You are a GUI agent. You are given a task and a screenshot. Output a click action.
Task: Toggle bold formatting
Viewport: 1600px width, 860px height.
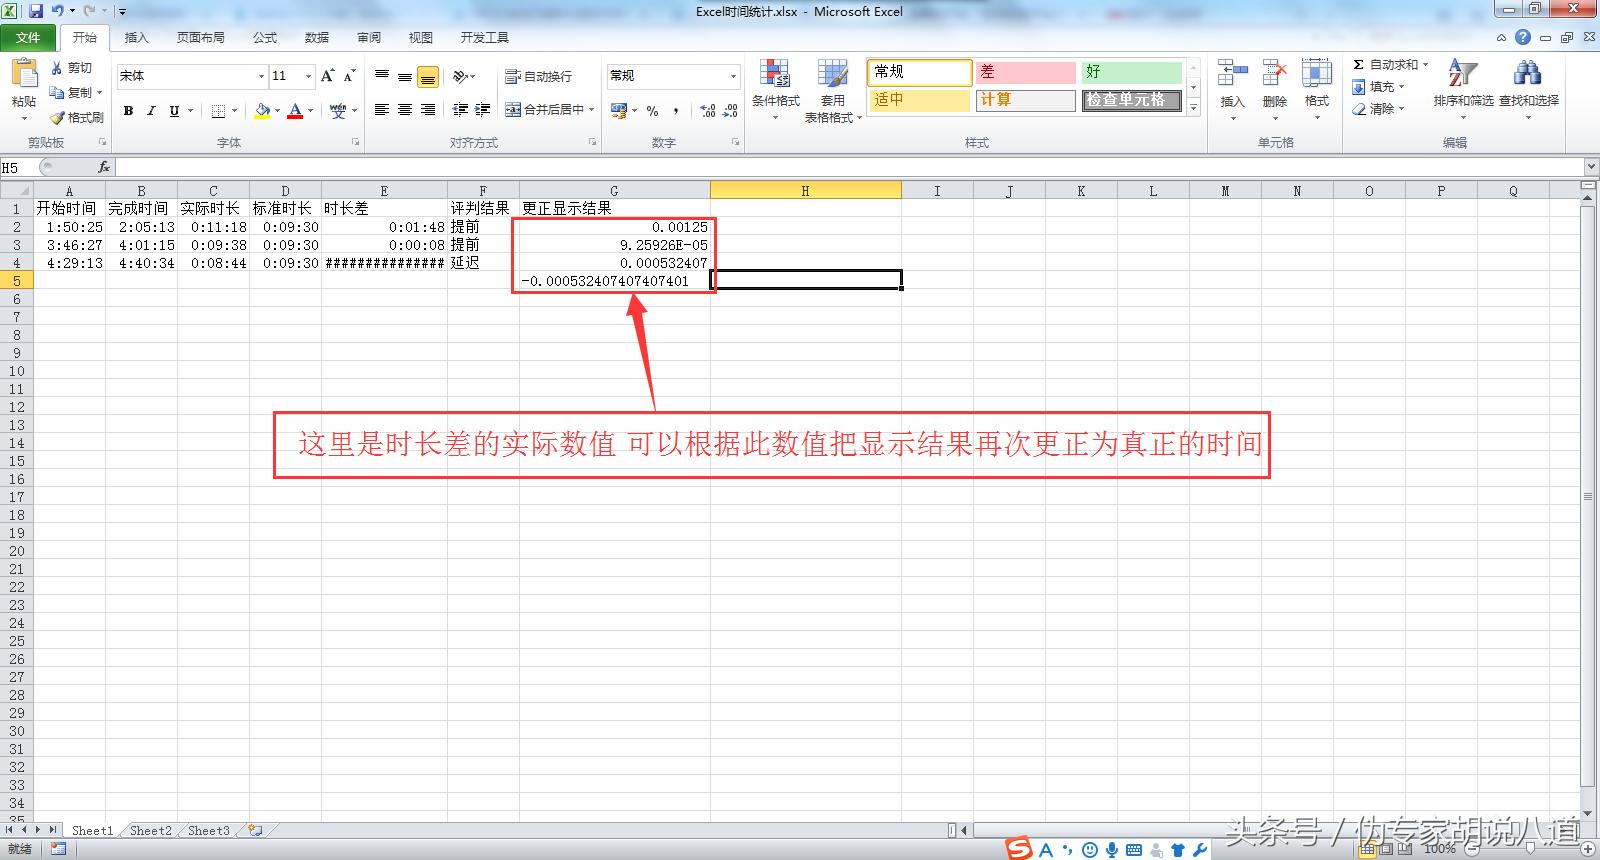128,111
